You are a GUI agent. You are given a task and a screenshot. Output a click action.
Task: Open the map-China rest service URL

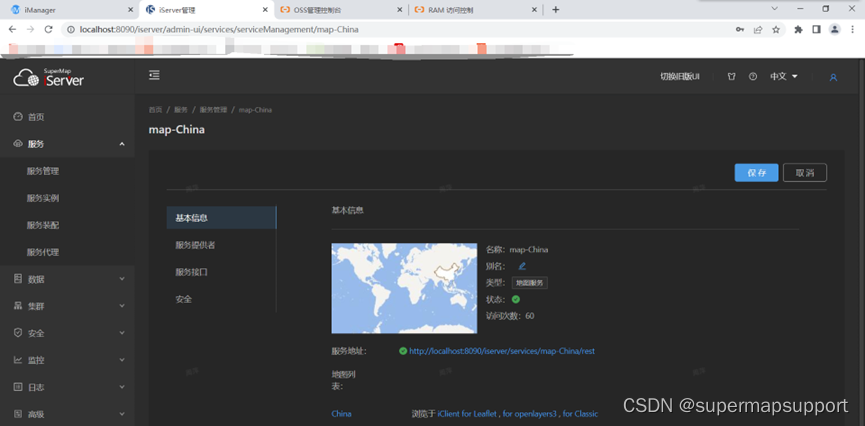coord(501,351)
